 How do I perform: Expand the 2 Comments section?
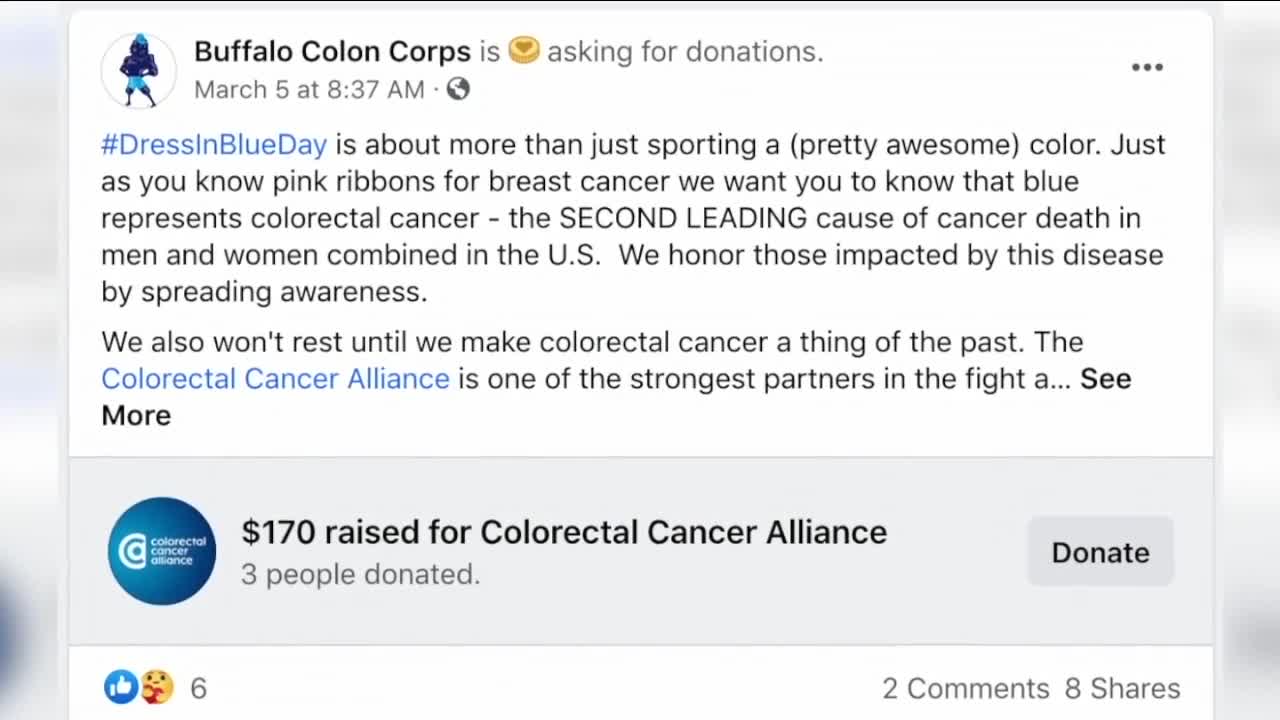[x=965, y=688]
